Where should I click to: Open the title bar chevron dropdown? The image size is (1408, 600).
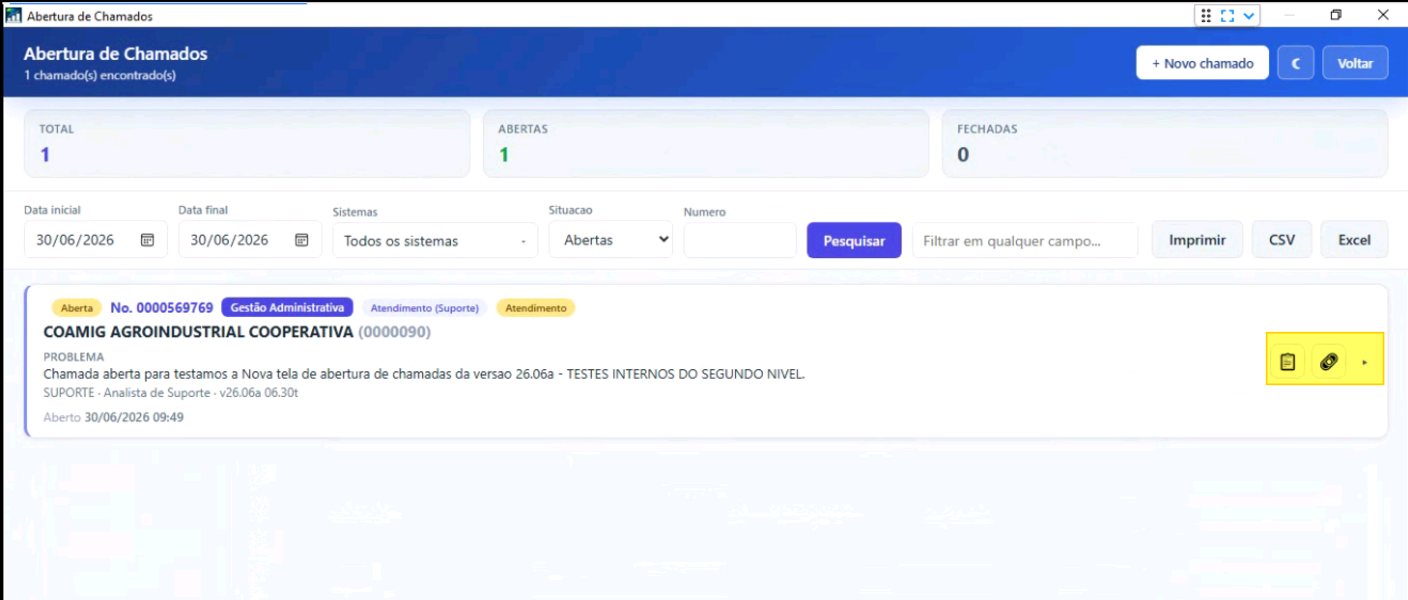pos(1249,16)
